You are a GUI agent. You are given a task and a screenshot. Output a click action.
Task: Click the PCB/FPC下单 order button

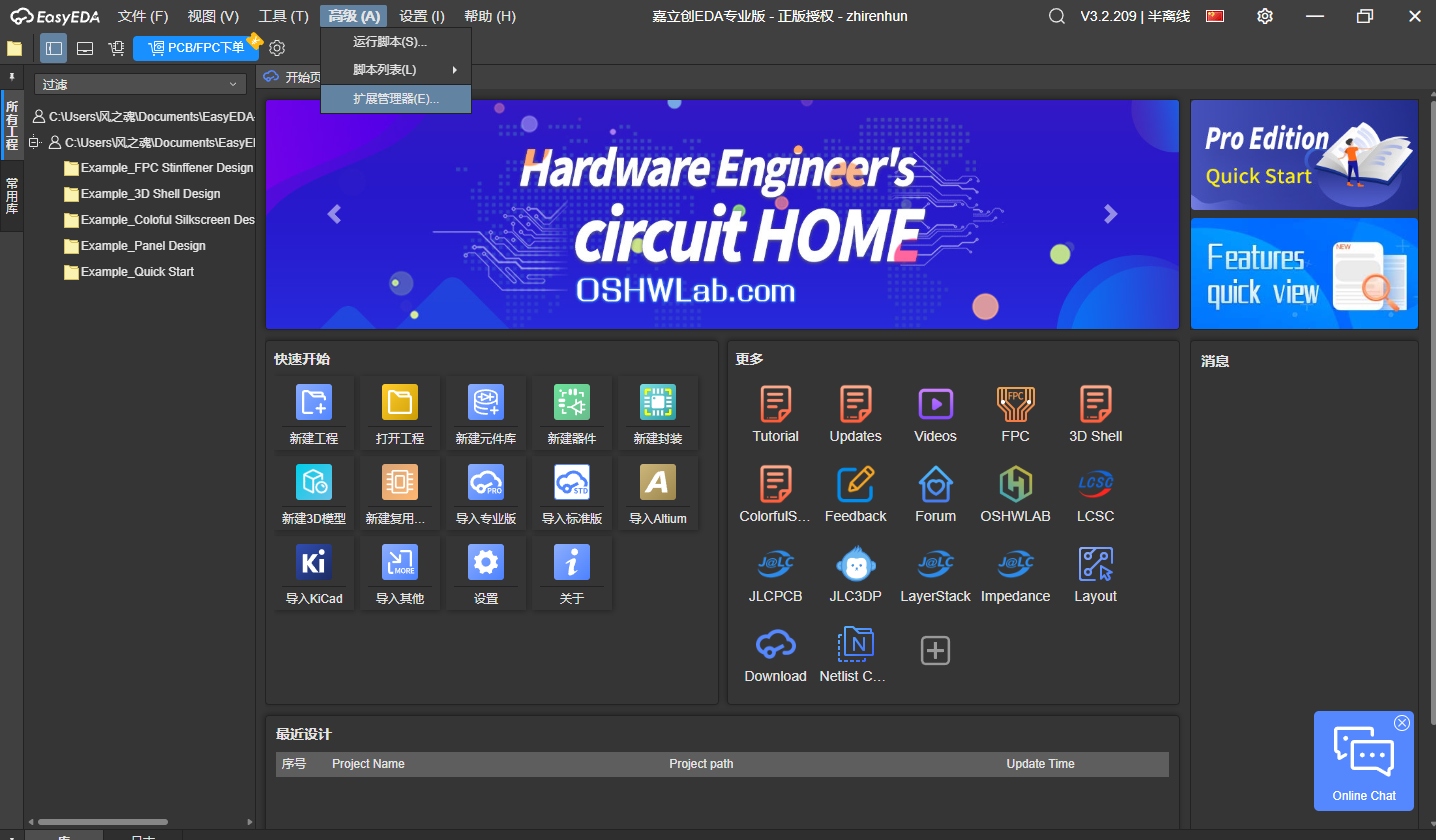pyautogui.click(x=196, y=48)
